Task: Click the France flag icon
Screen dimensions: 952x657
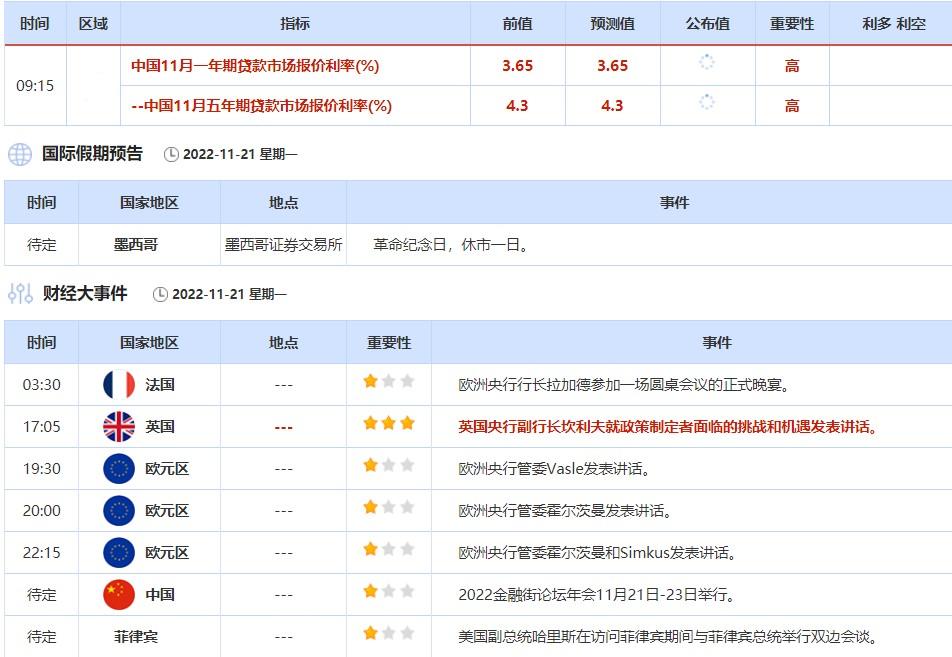Action: tap(119, 384)
